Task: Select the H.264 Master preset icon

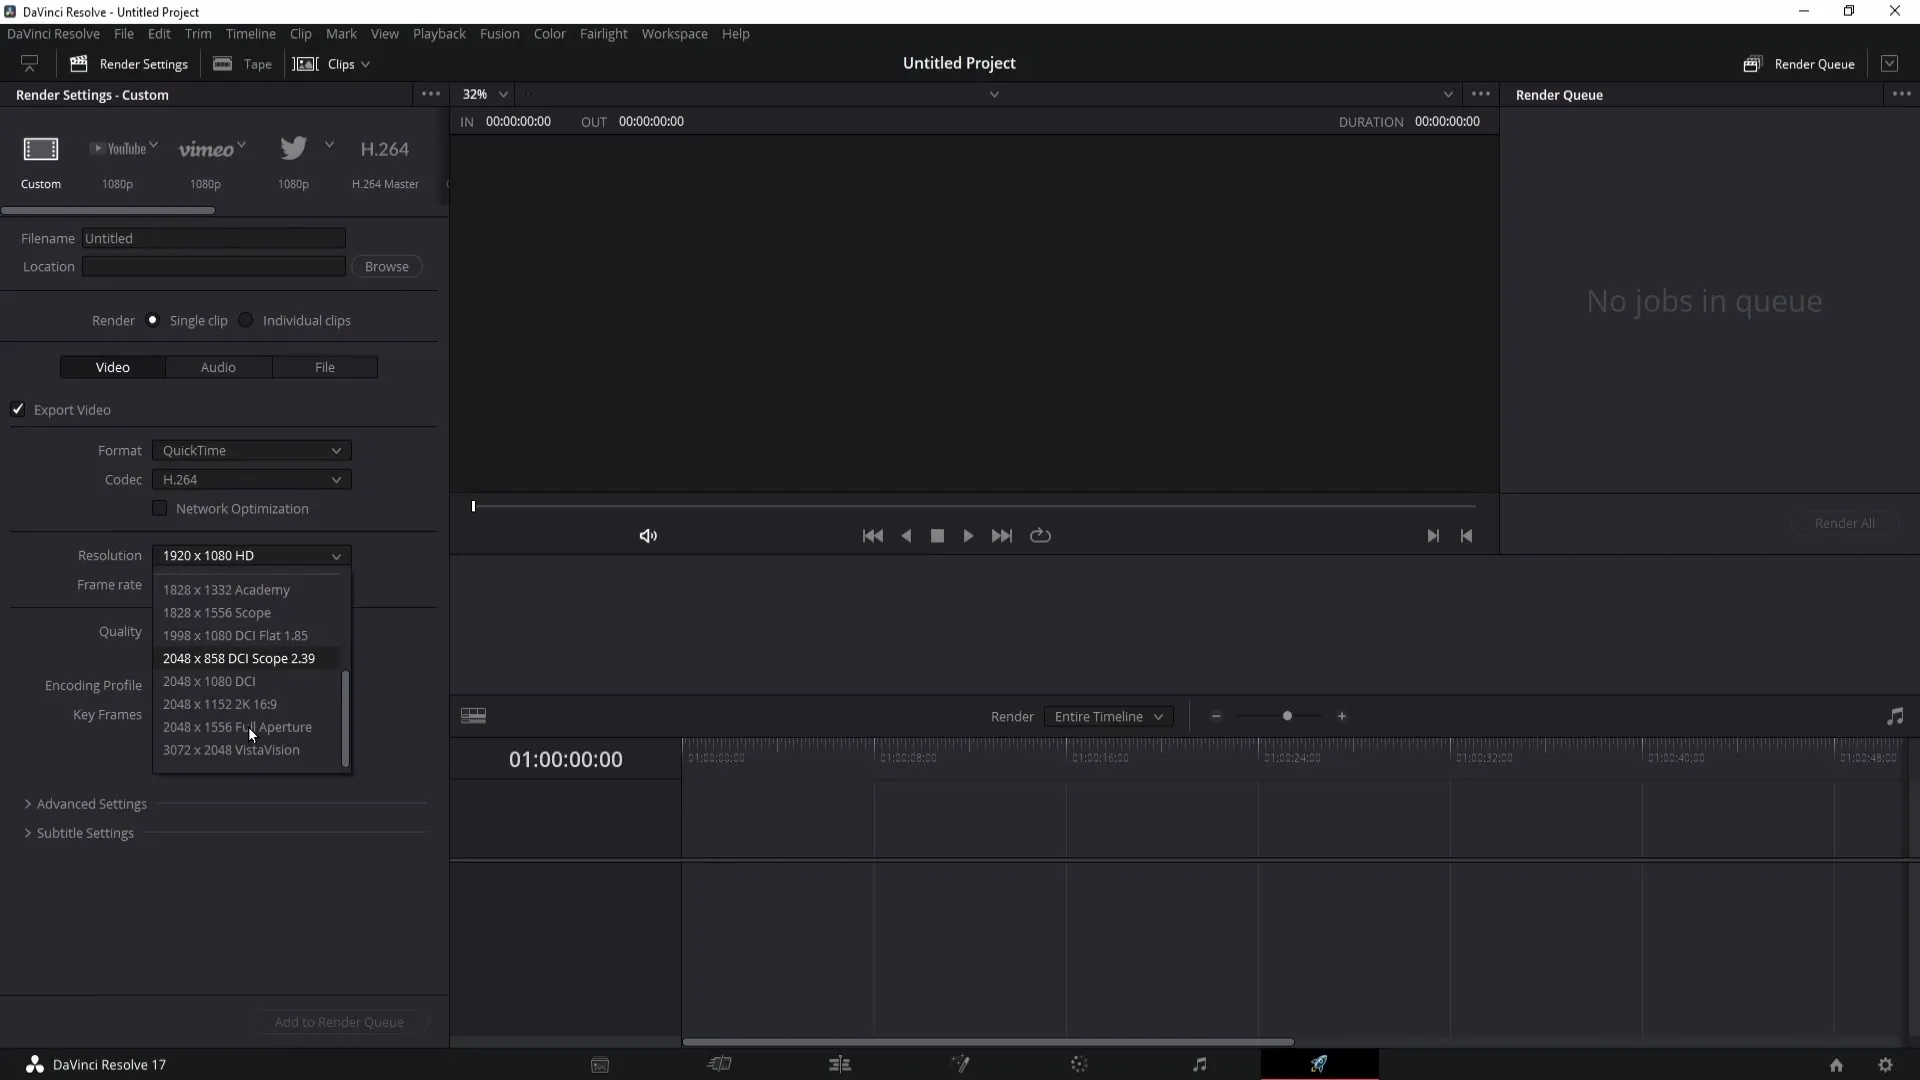Action: point(385,148)
